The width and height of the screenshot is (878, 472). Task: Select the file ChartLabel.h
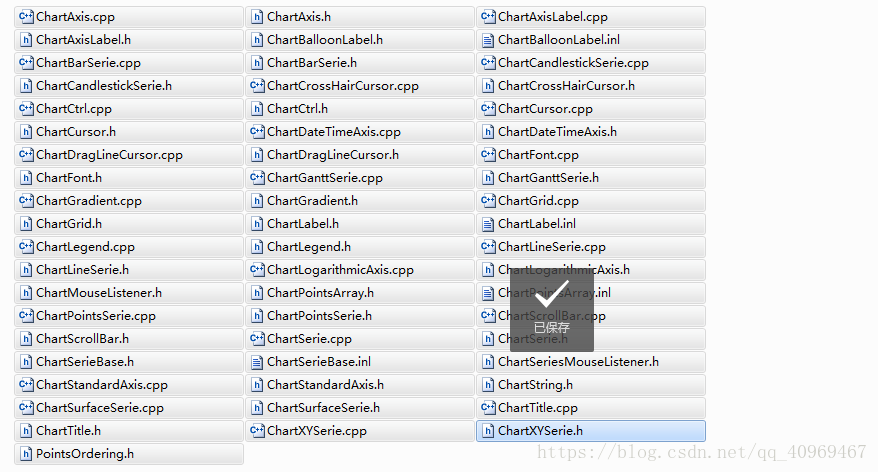359,224
